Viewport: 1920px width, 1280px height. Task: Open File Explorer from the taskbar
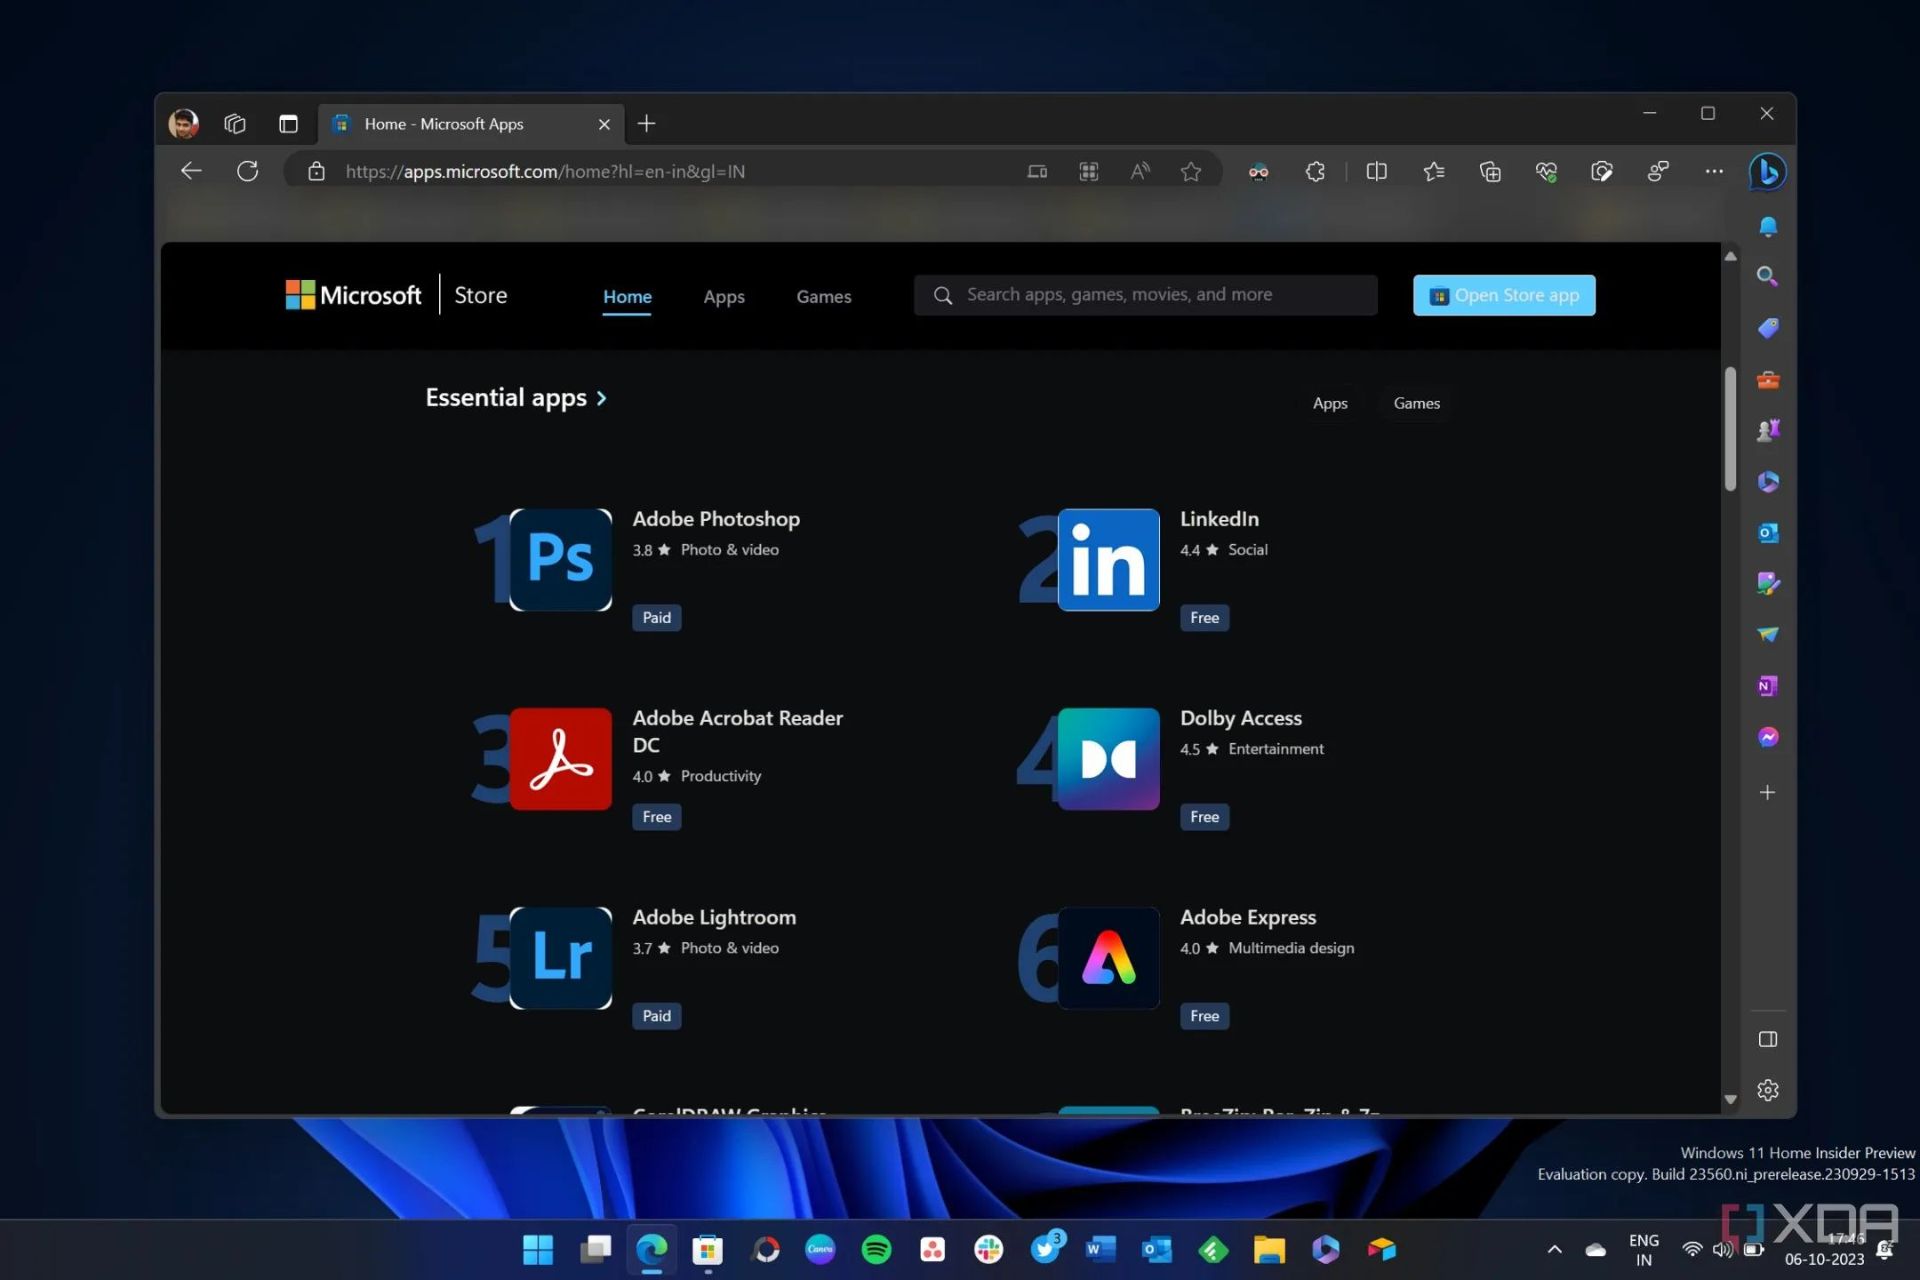tap(1269, 1250)
